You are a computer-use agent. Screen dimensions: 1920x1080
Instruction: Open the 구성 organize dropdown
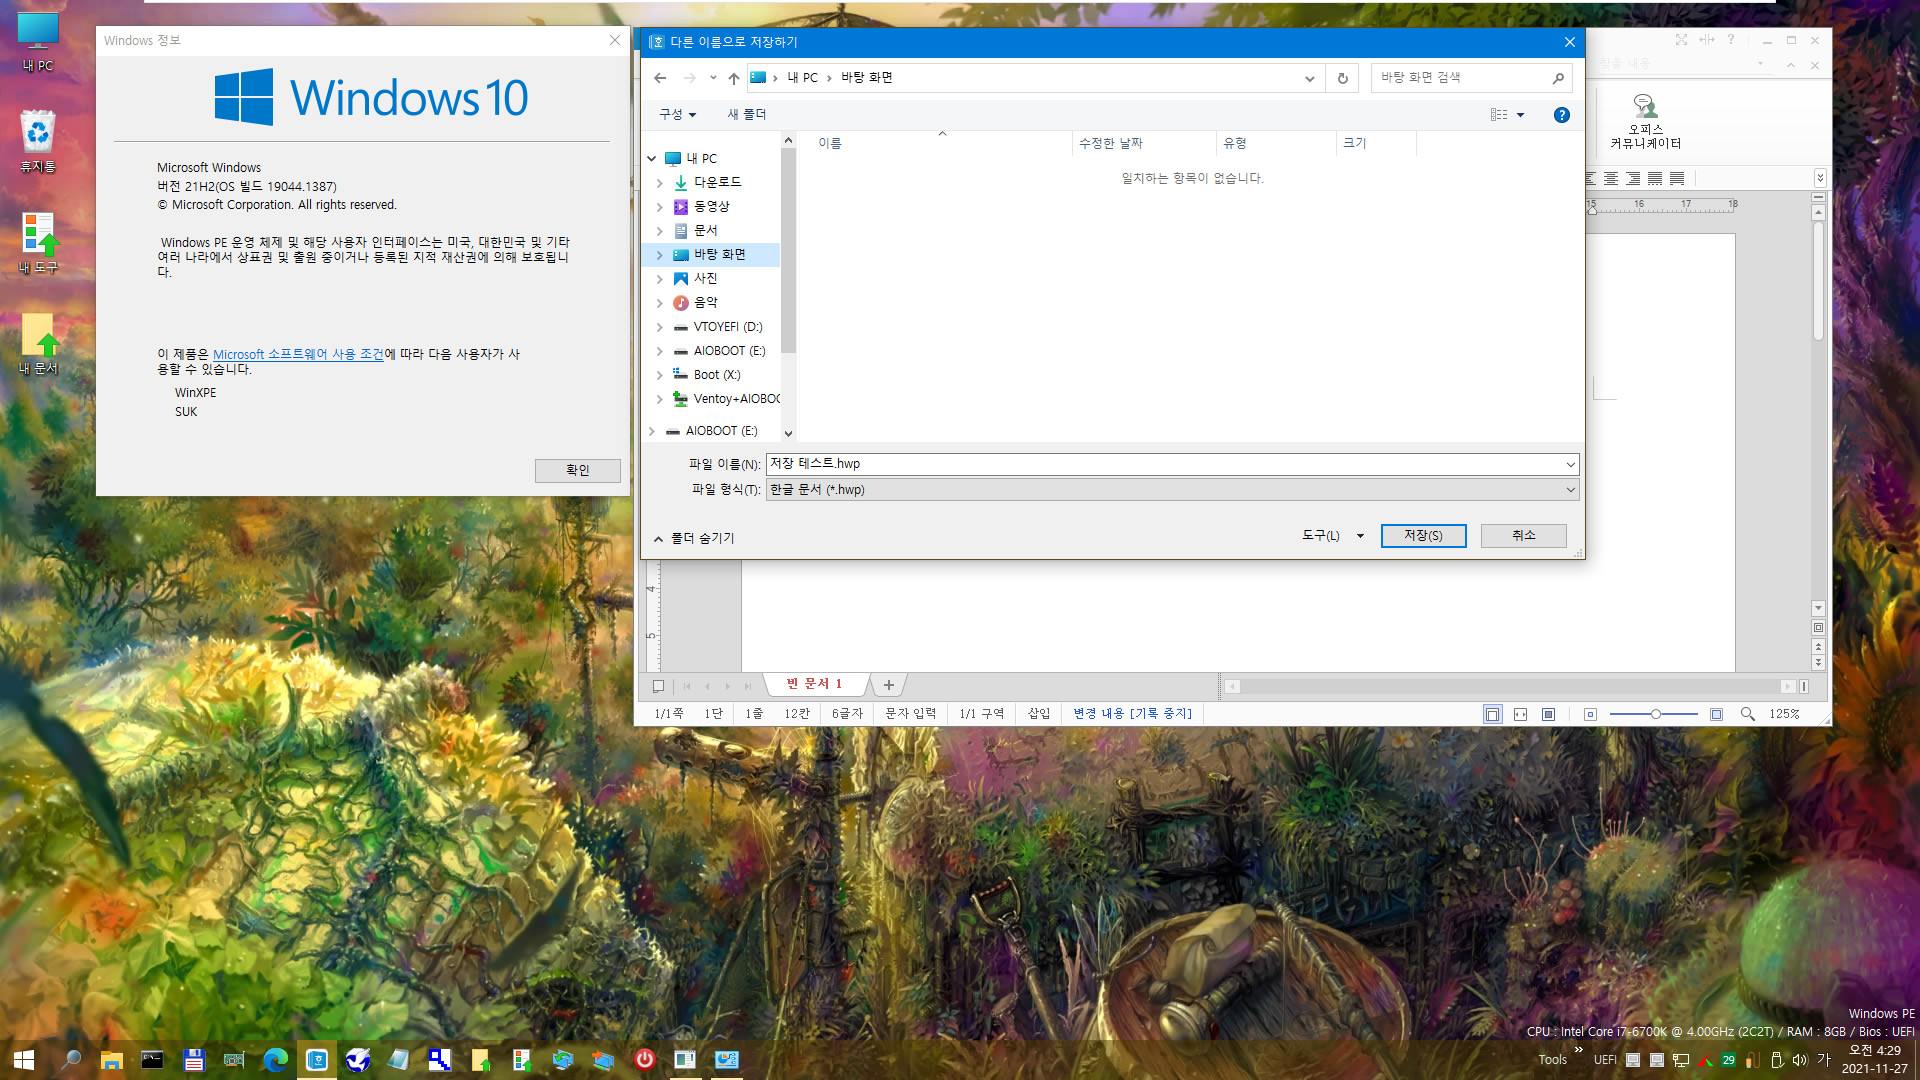coord(677,115)
